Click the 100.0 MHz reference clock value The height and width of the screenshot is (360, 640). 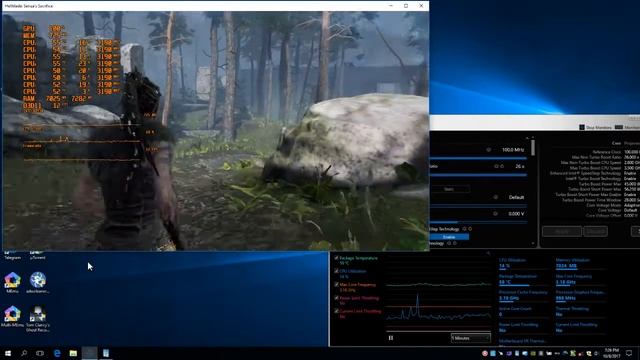pos(513,150)
